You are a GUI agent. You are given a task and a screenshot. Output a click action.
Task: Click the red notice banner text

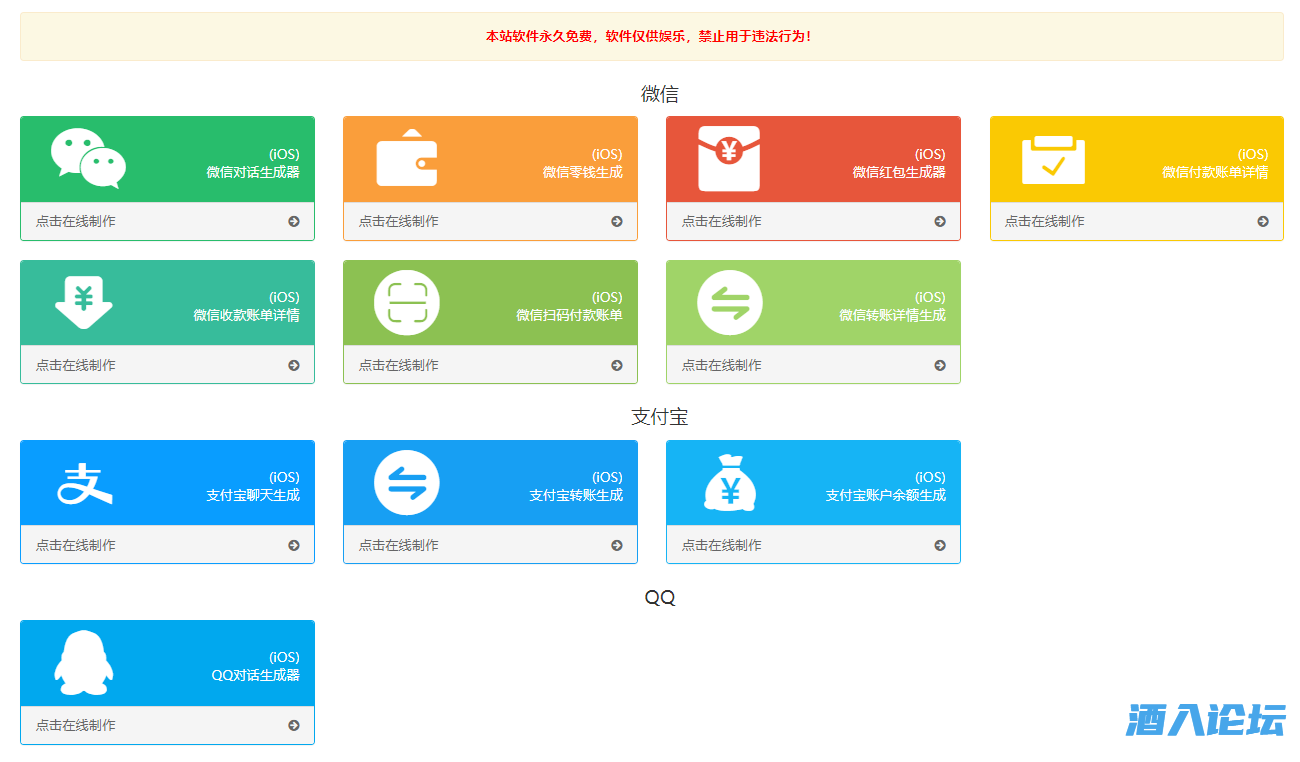click(650, 37)
